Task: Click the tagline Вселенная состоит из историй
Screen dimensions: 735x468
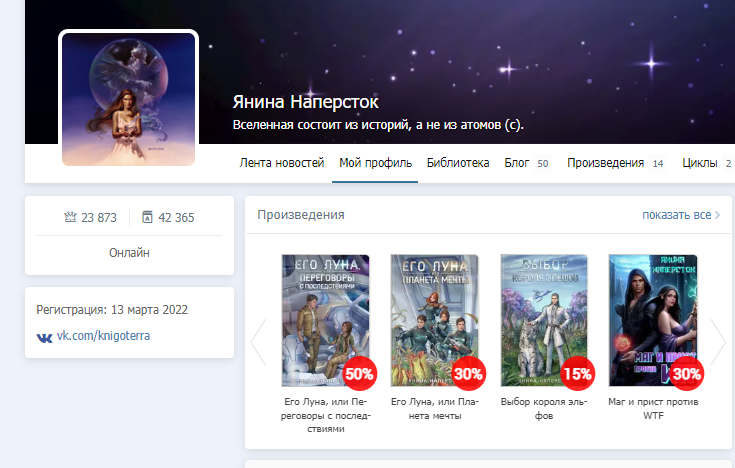Action: pos(378,125)
